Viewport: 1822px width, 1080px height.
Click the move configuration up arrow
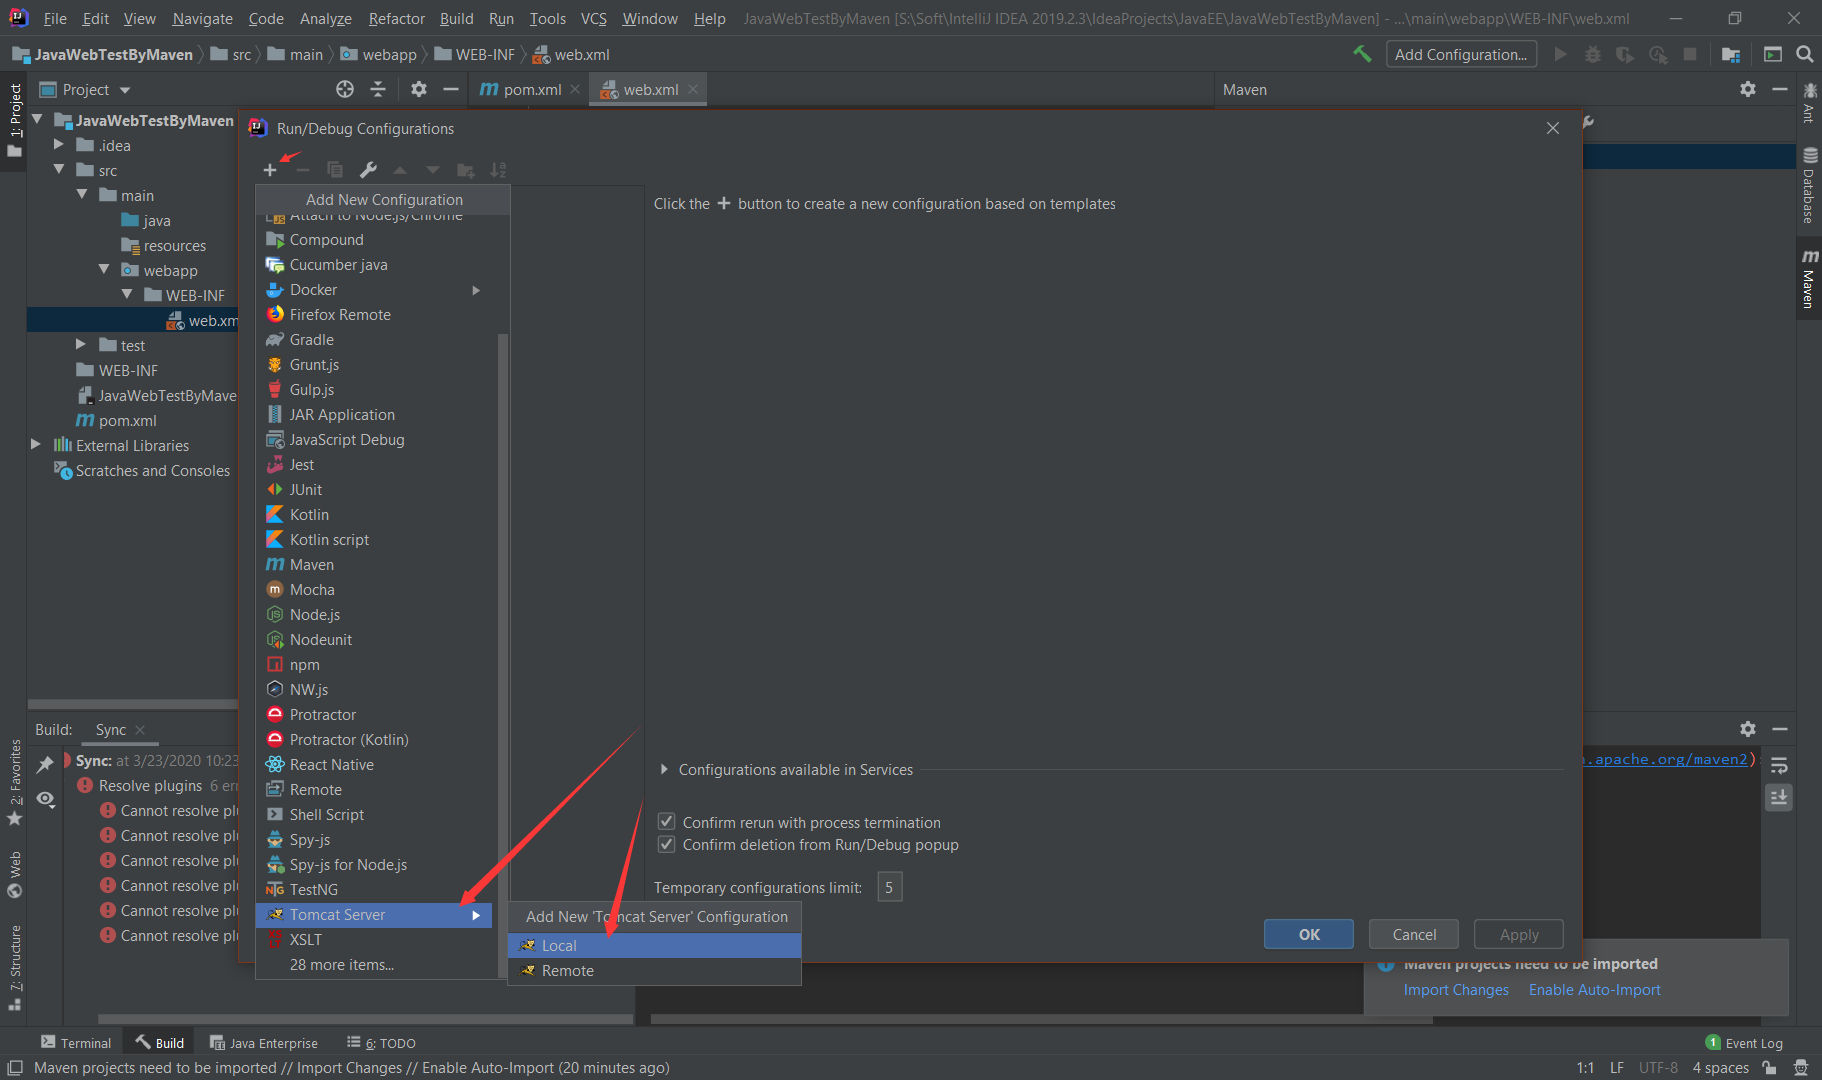coord(400,170)
